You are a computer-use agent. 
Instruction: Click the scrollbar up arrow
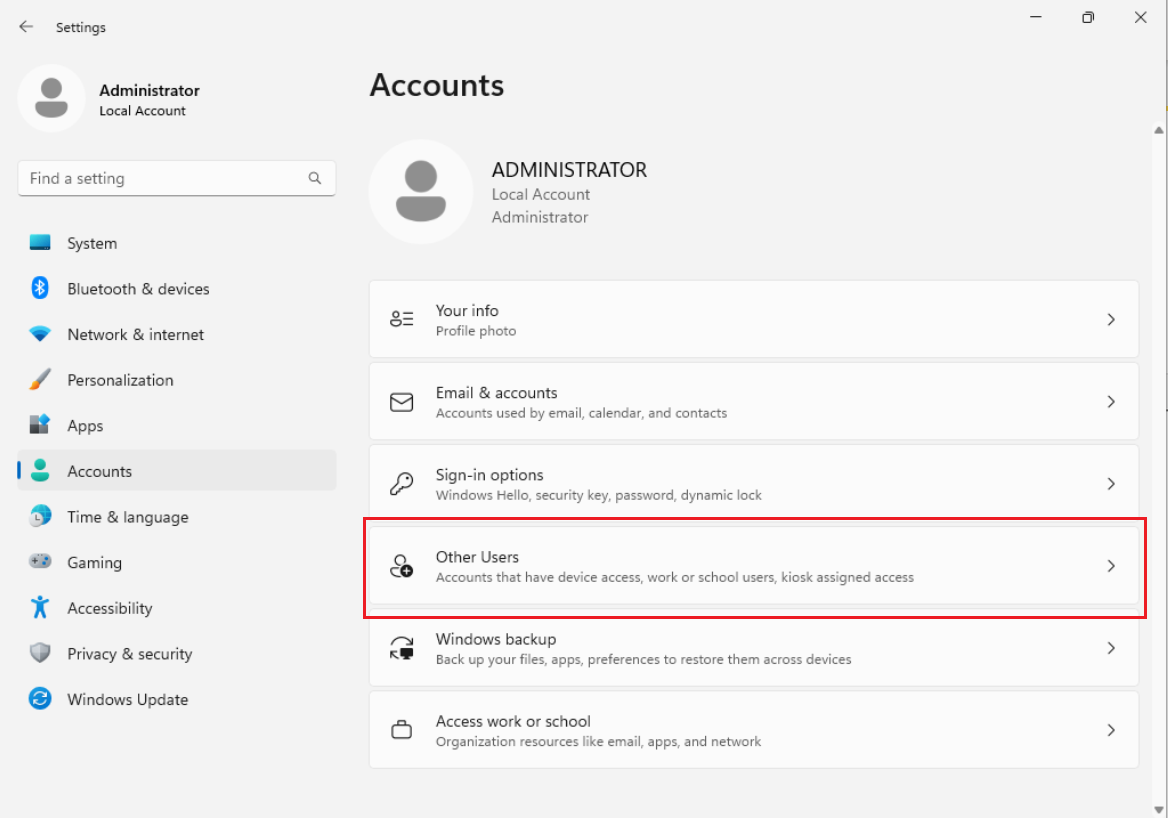[x=1158, y=130]
